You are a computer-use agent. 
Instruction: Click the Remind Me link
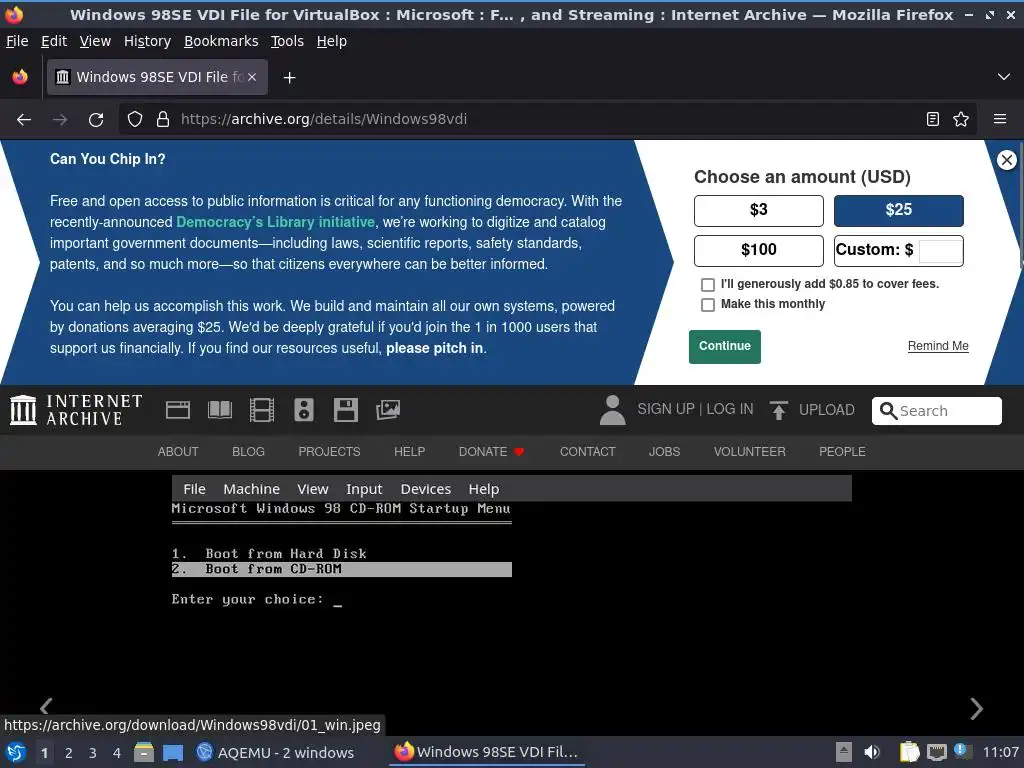tap(938, 346)
